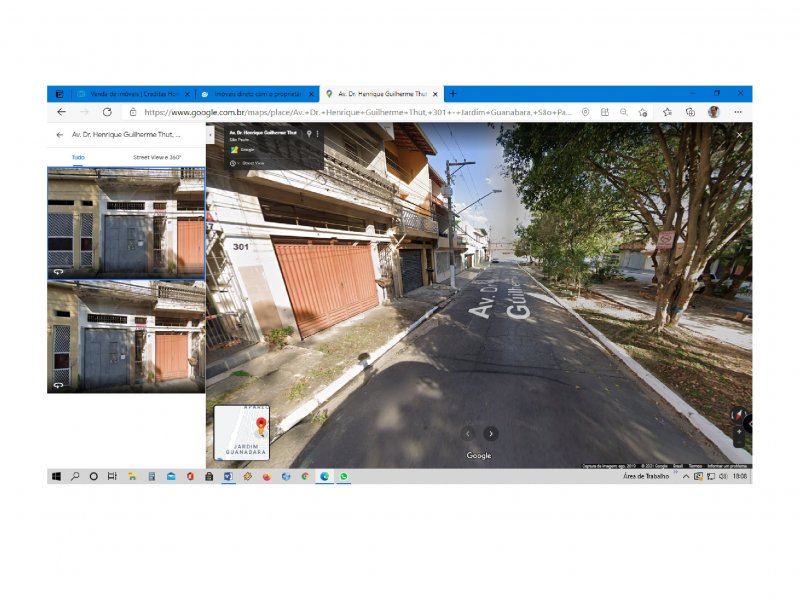The height and width of the screenshot is (600, 800).
Task: Zoom in on Street View image
Action: (x=739, y=432)
